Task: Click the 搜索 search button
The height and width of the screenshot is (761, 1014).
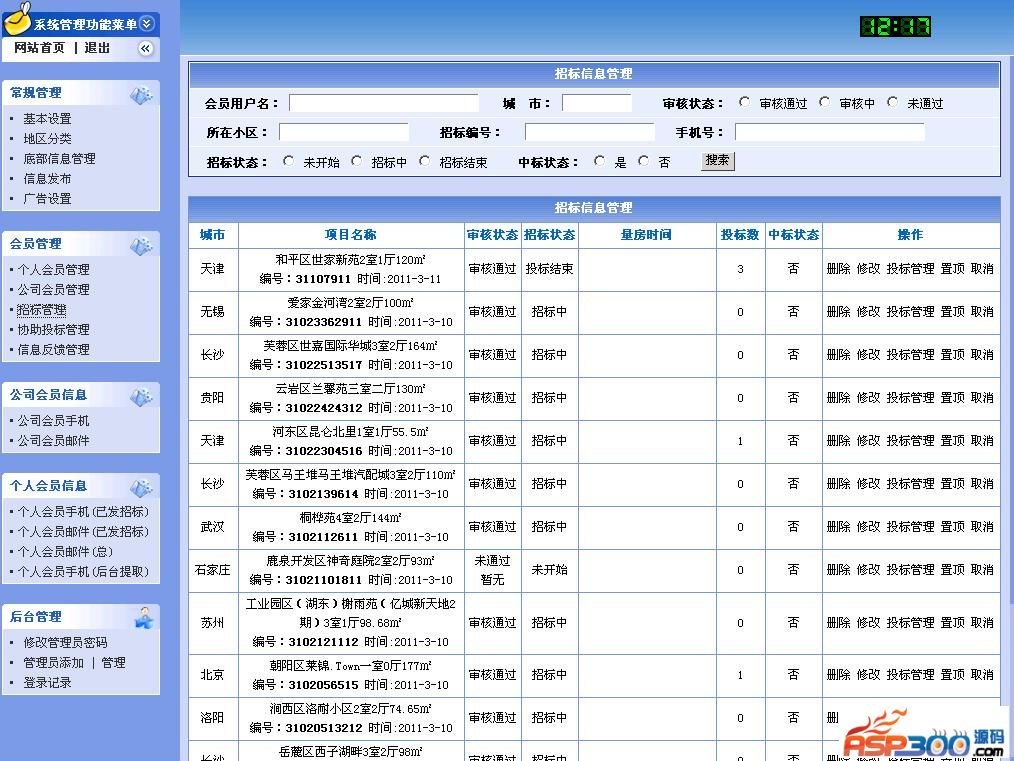Action: (x=717, y=160)
